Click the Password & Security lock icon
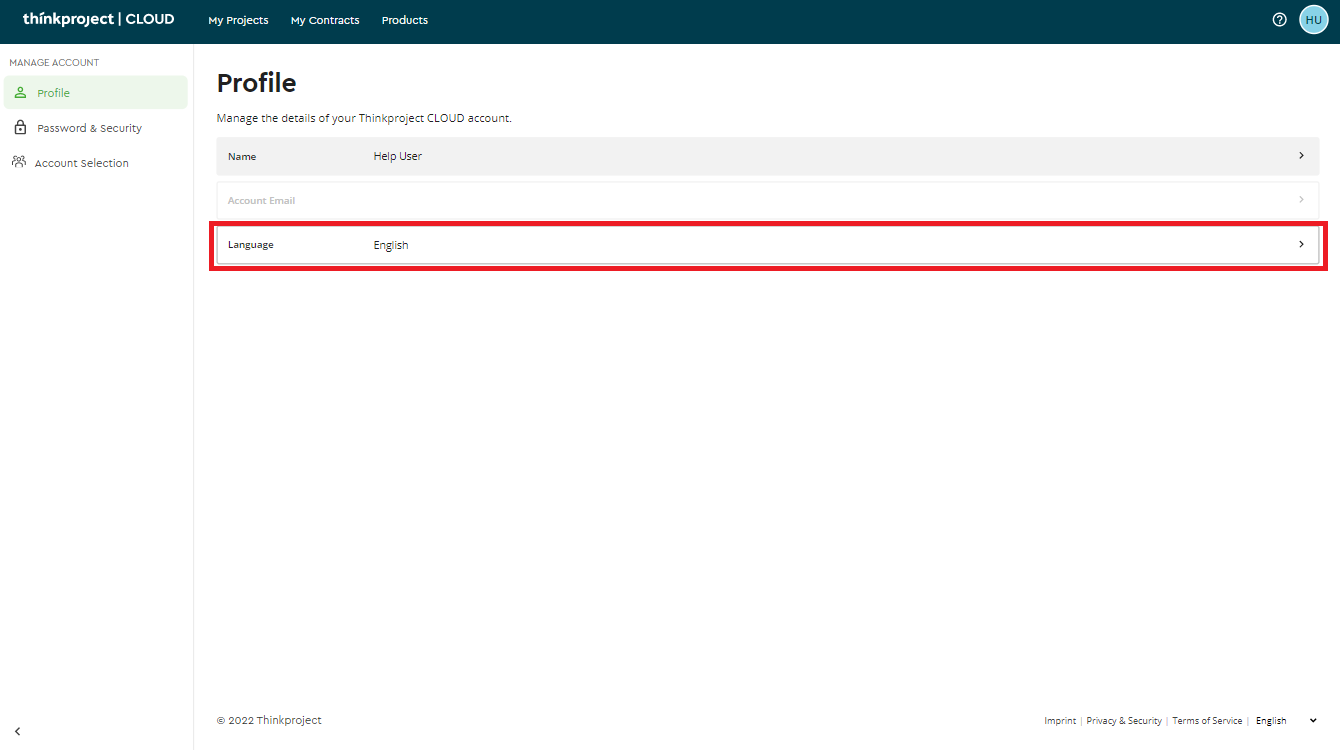This screenshot has height=750, width=1340. (20, 128)
